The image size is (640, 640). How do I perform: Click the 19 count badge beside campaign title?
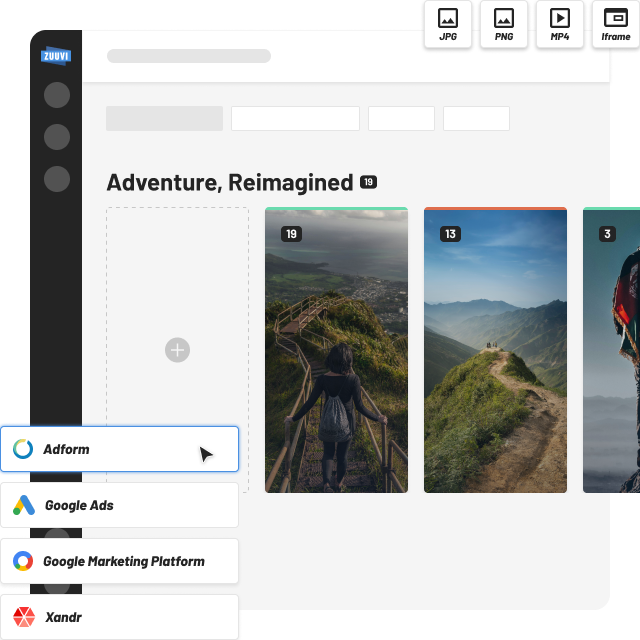tap(369, 182)
